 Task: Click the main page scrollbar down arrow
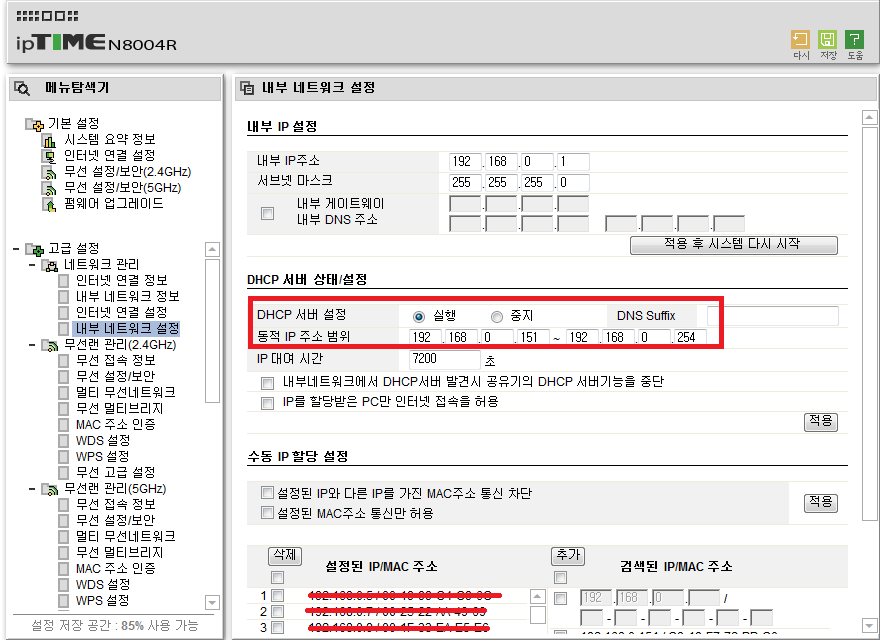coord(869,625)
